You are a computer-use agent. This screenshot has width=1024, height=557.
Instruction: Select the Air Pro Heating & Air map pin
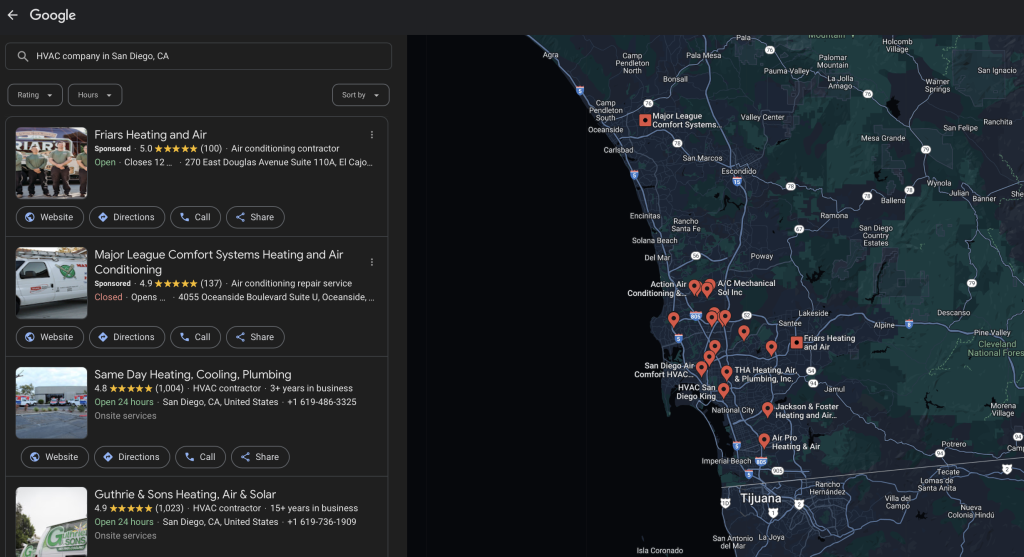pyautogui.click(x=763, y=440)
